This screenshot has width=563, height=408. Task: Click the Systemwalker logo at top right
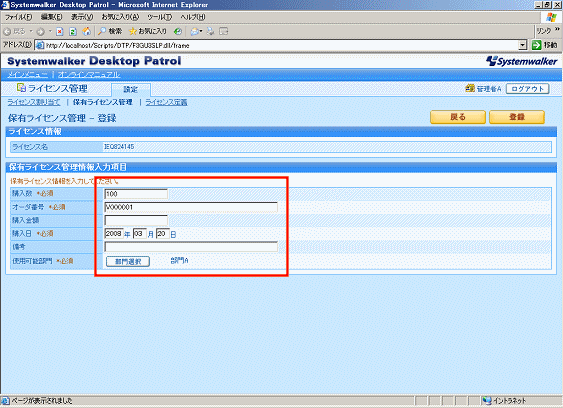[x=522, y=61]
